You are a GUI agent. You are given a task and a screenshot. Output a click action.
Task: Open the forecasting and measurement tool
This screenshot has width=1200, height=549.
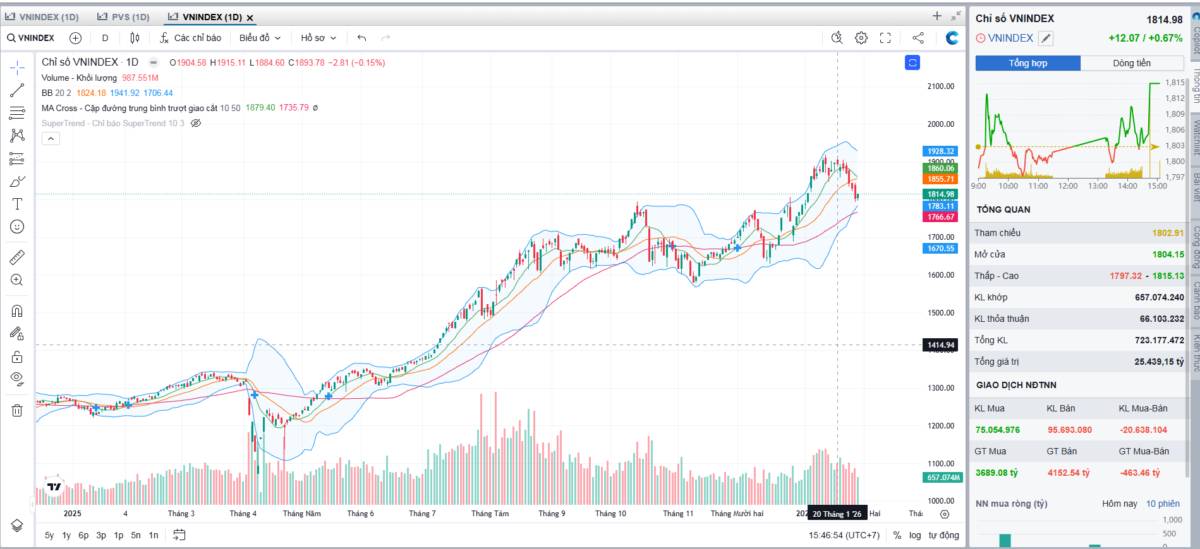[17, 159]
